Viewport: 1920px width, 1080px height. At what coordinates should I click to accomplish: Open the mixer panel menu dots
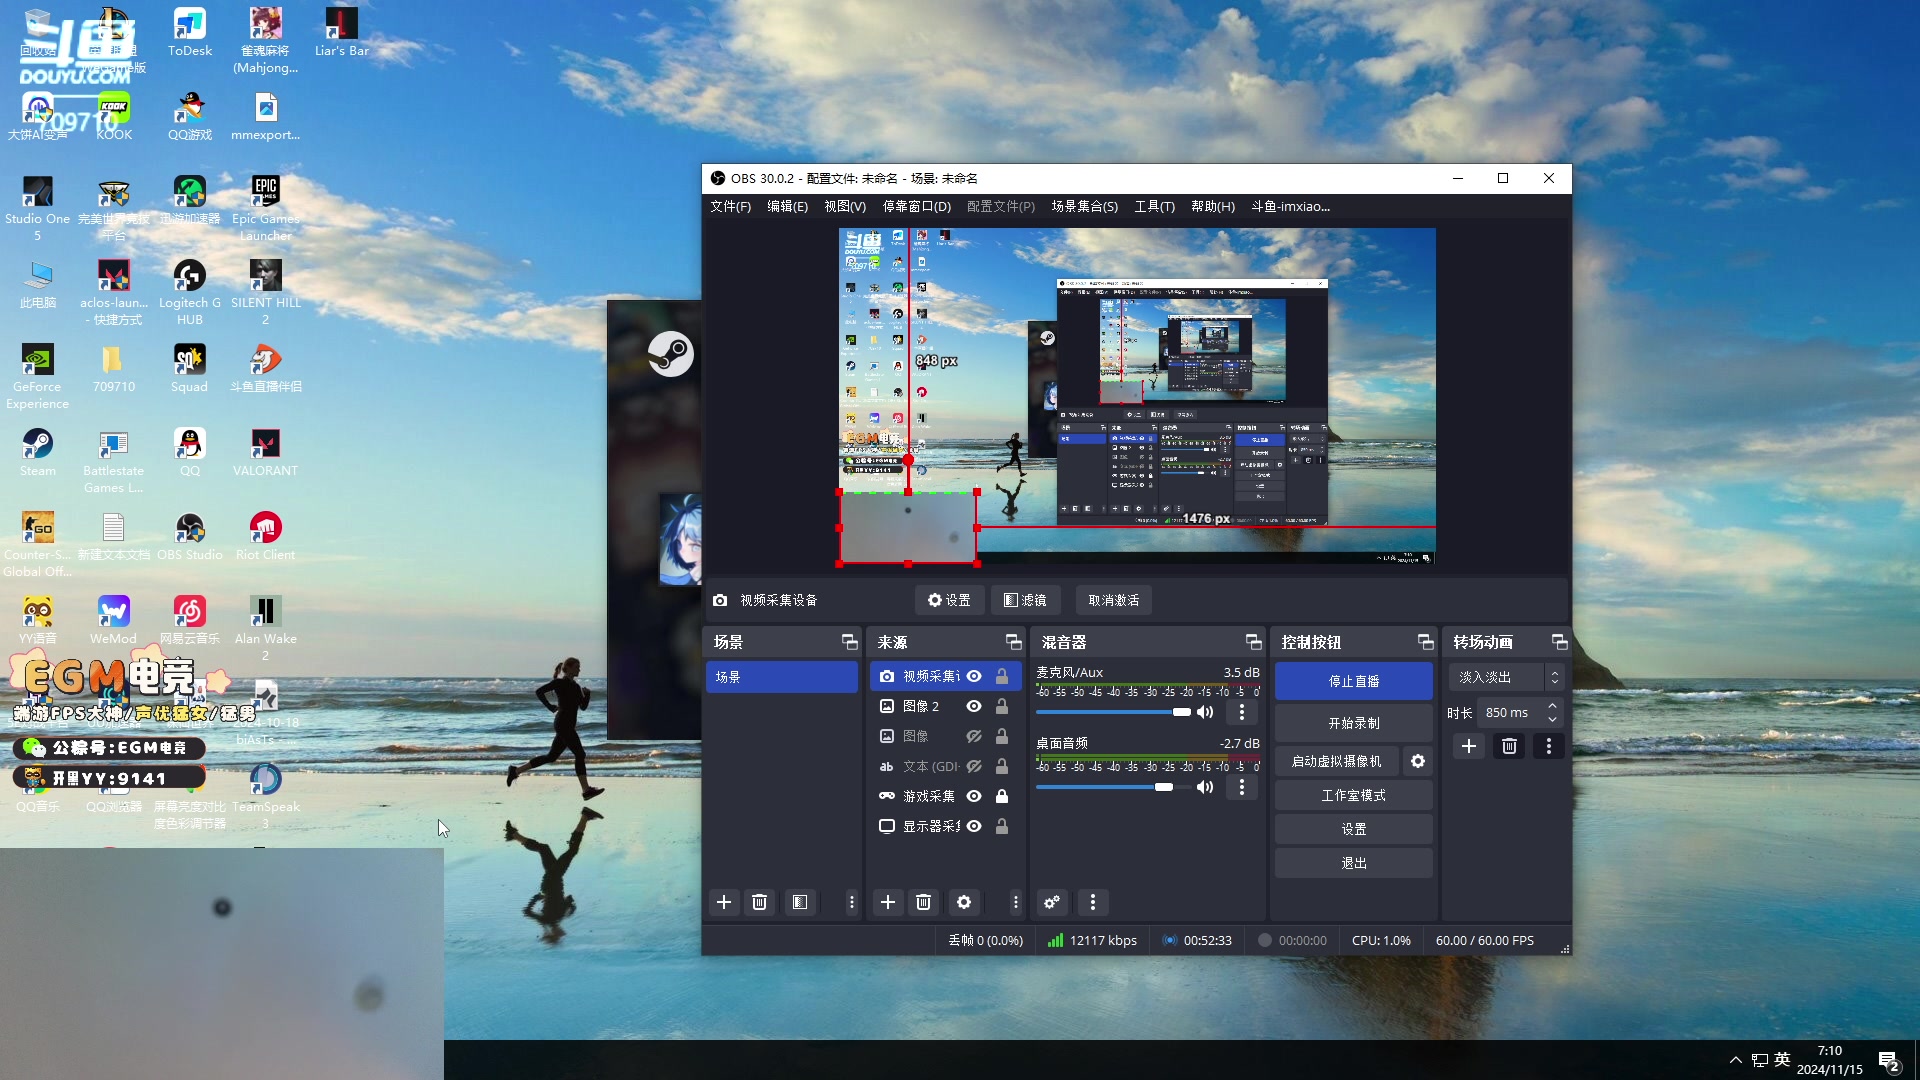click(x=1093, y=902)
